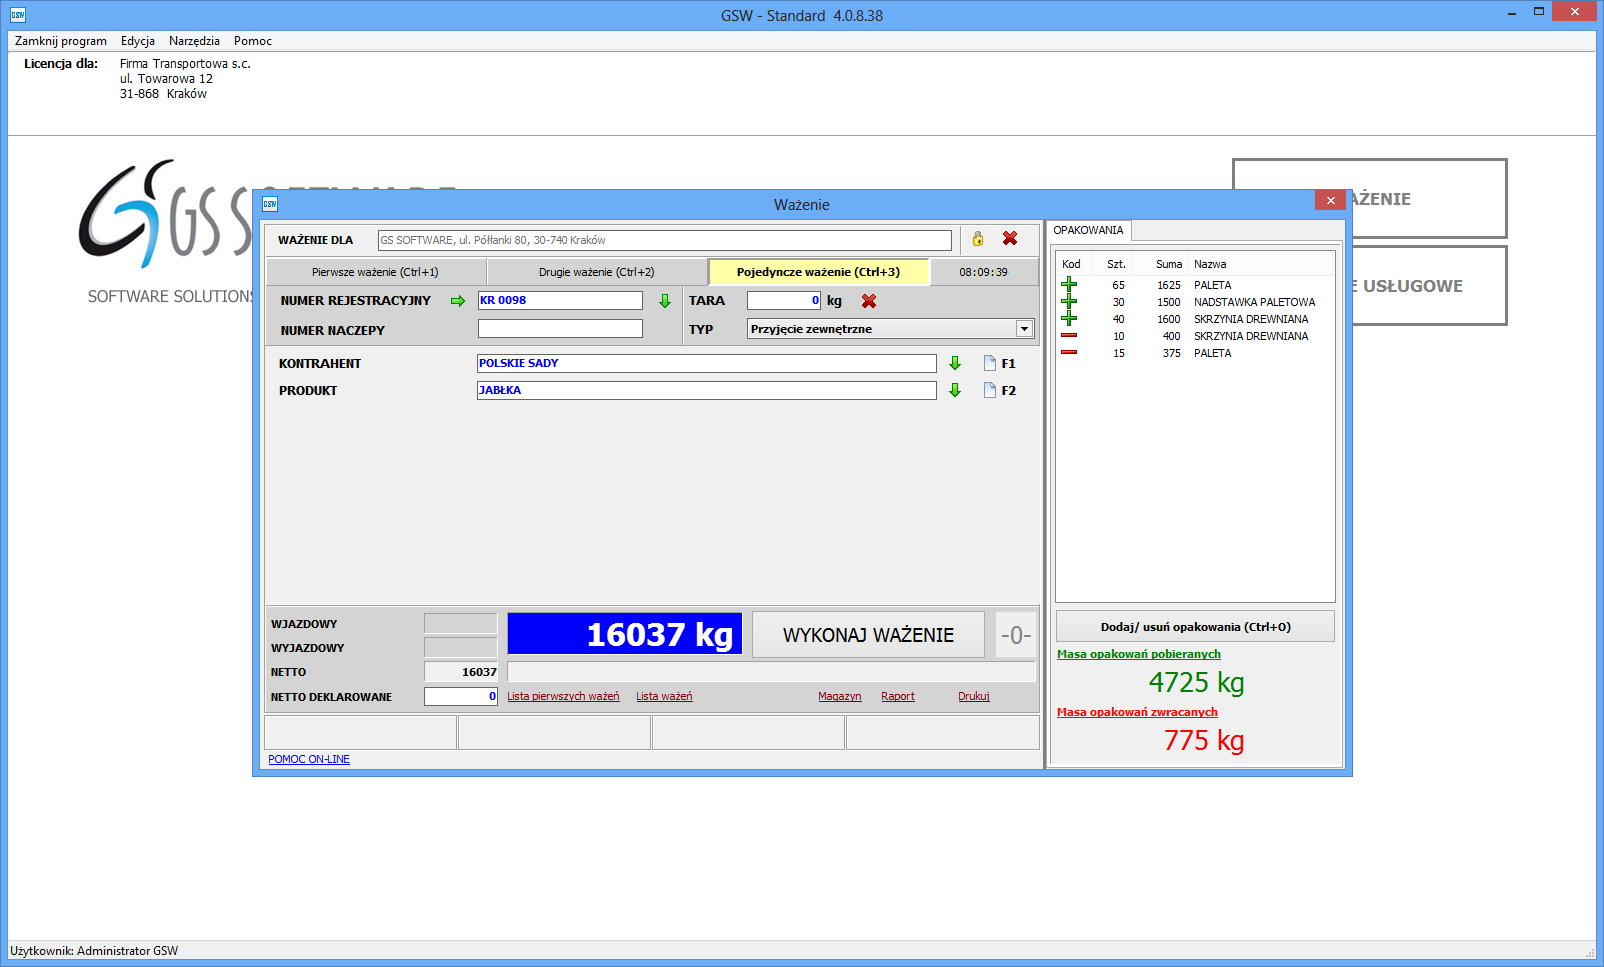
Task: Click the padlock icon beside Ważenie dla
Action: pos(978,239)
